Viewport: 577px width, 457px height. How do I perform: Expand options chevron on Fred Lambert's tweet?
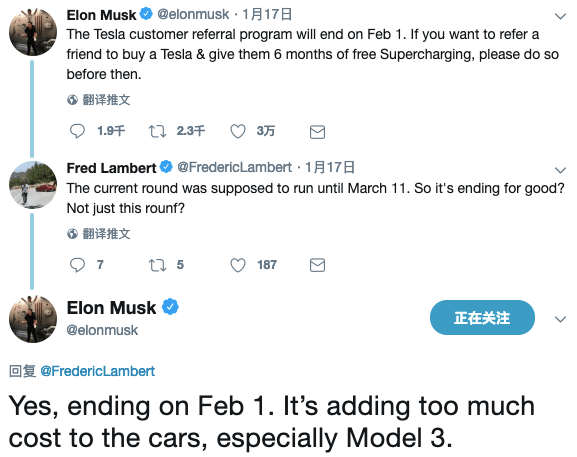point(560,170)
